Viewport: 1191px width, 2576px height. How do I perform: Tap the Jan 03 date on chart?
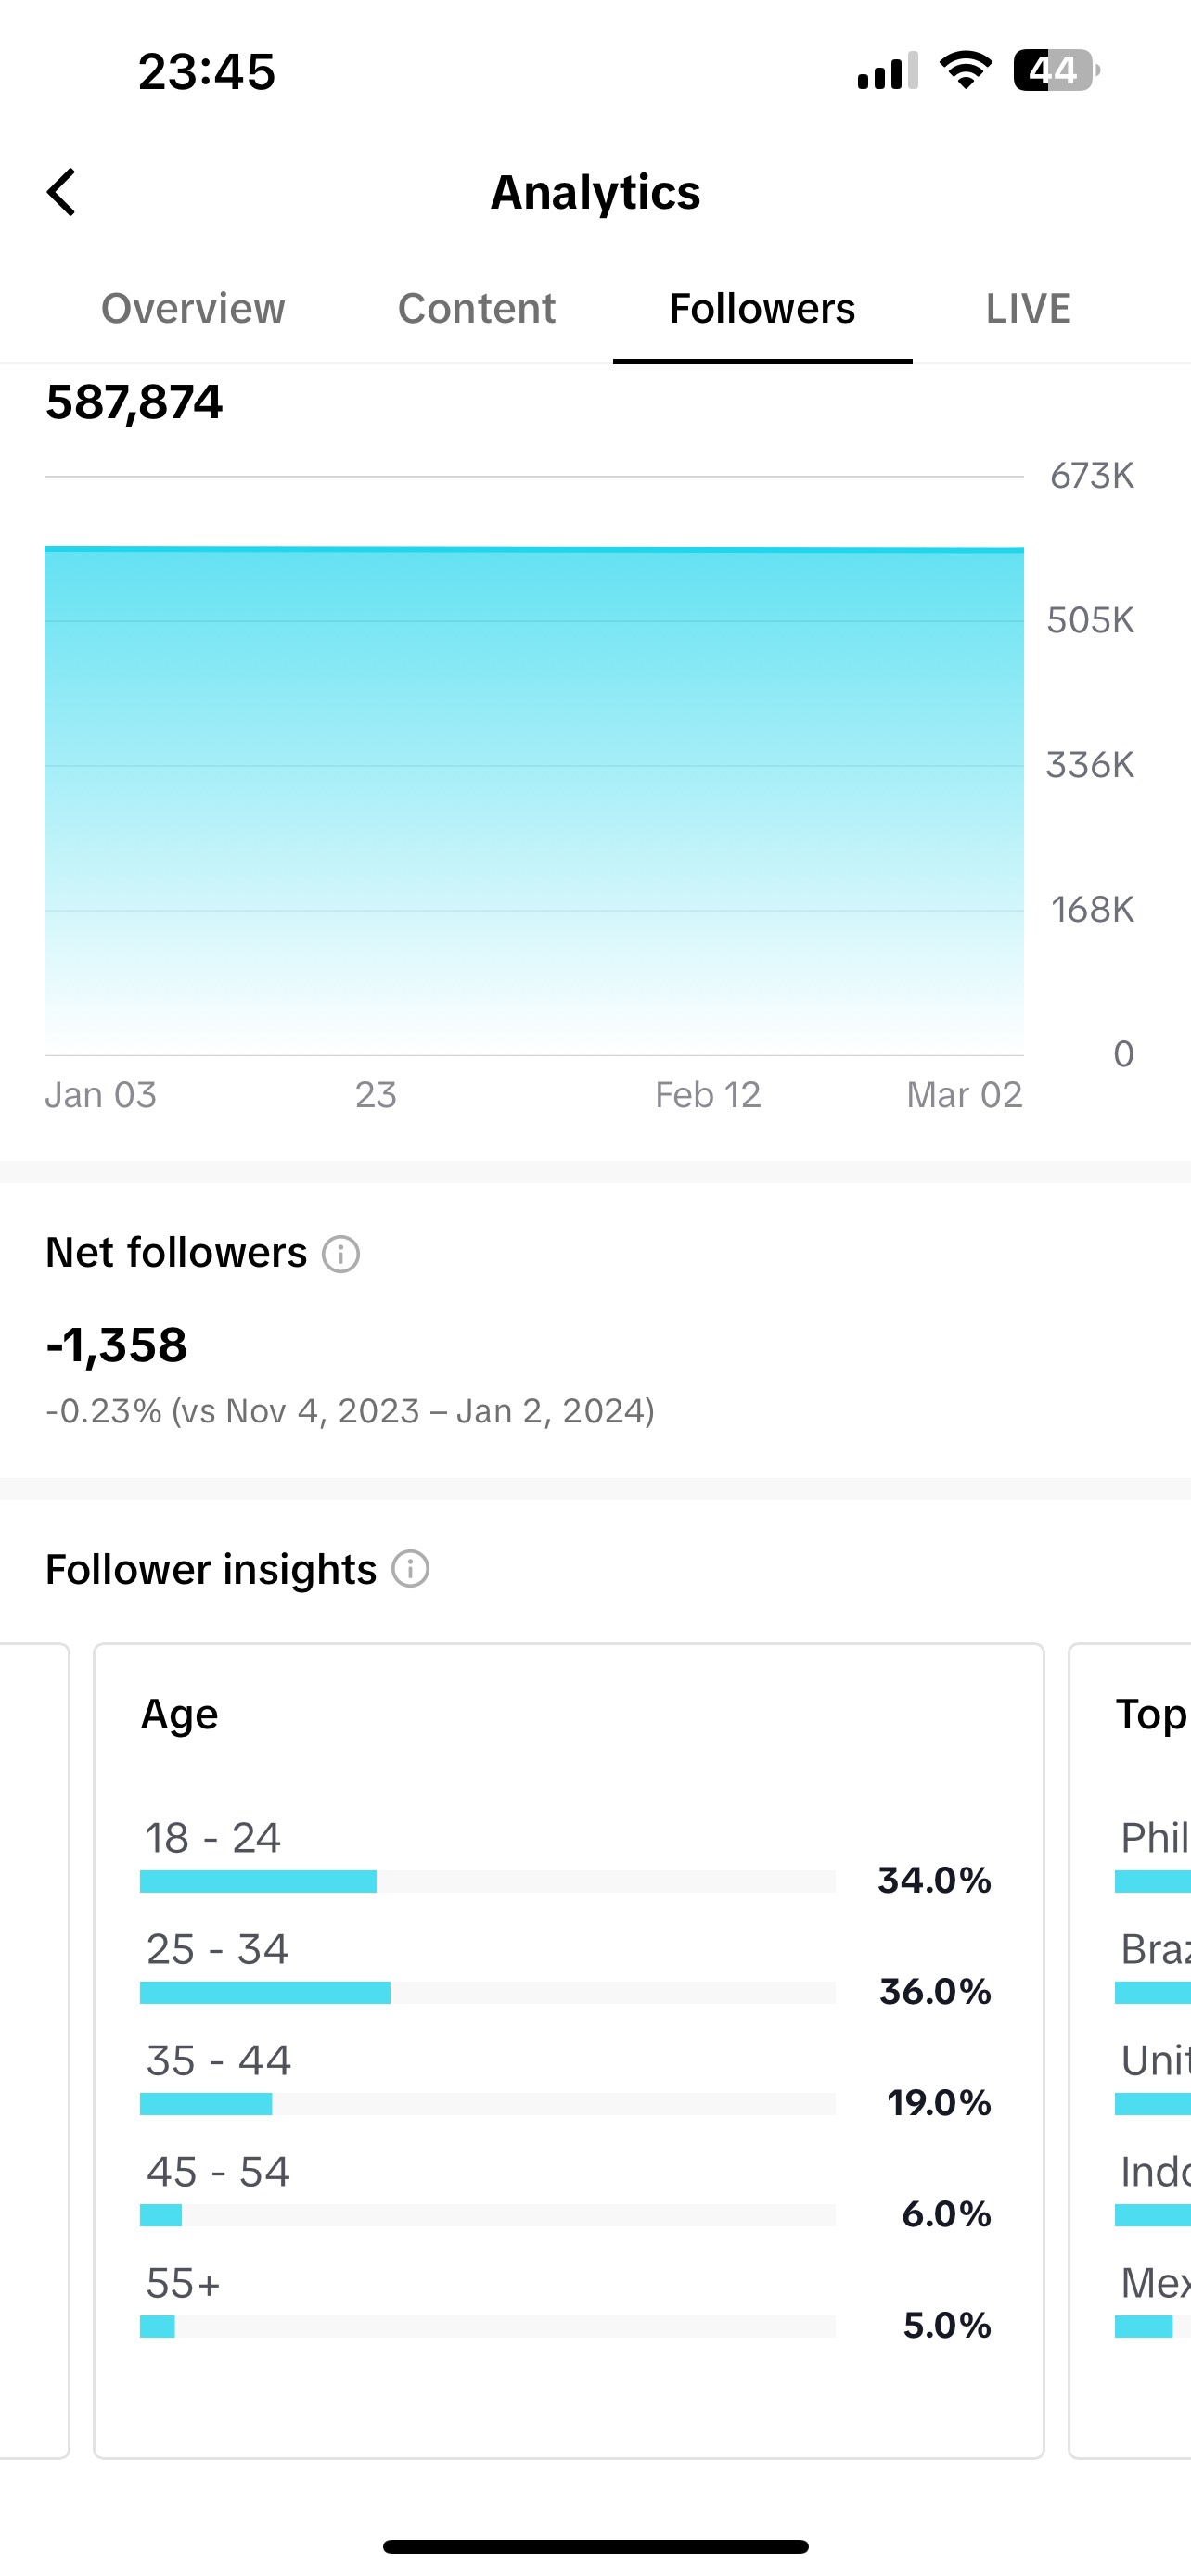click(101, 1095)
